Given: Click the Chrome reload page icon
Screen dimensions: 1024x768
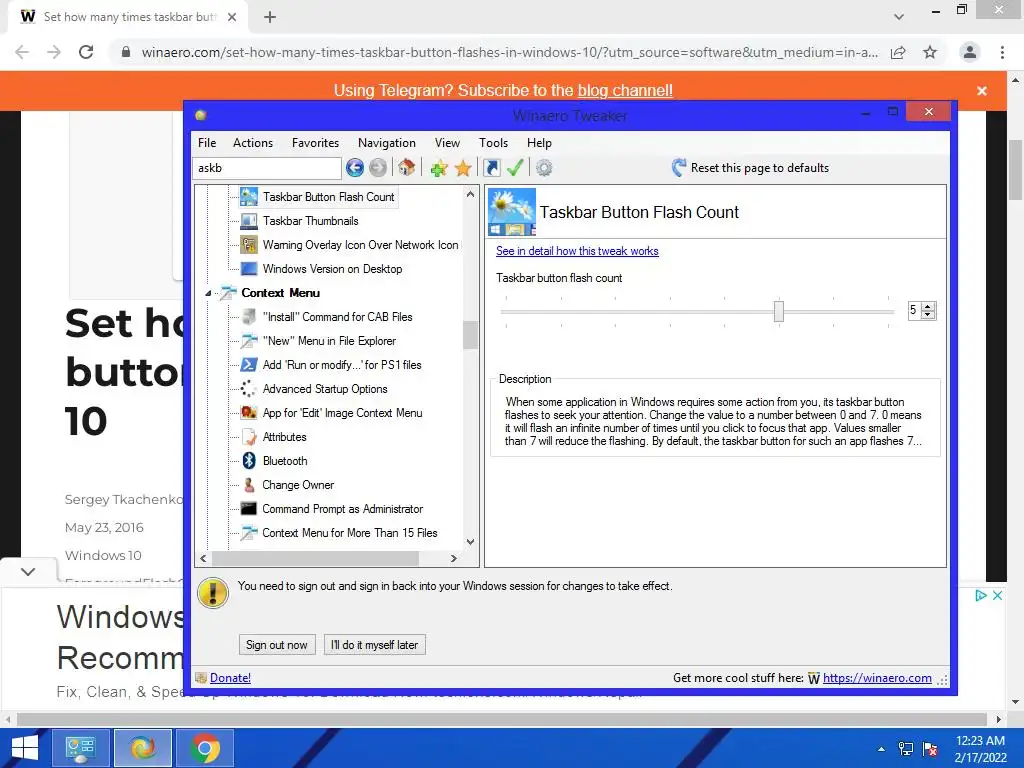Looking at the screenshot, I should click(86, 52).
